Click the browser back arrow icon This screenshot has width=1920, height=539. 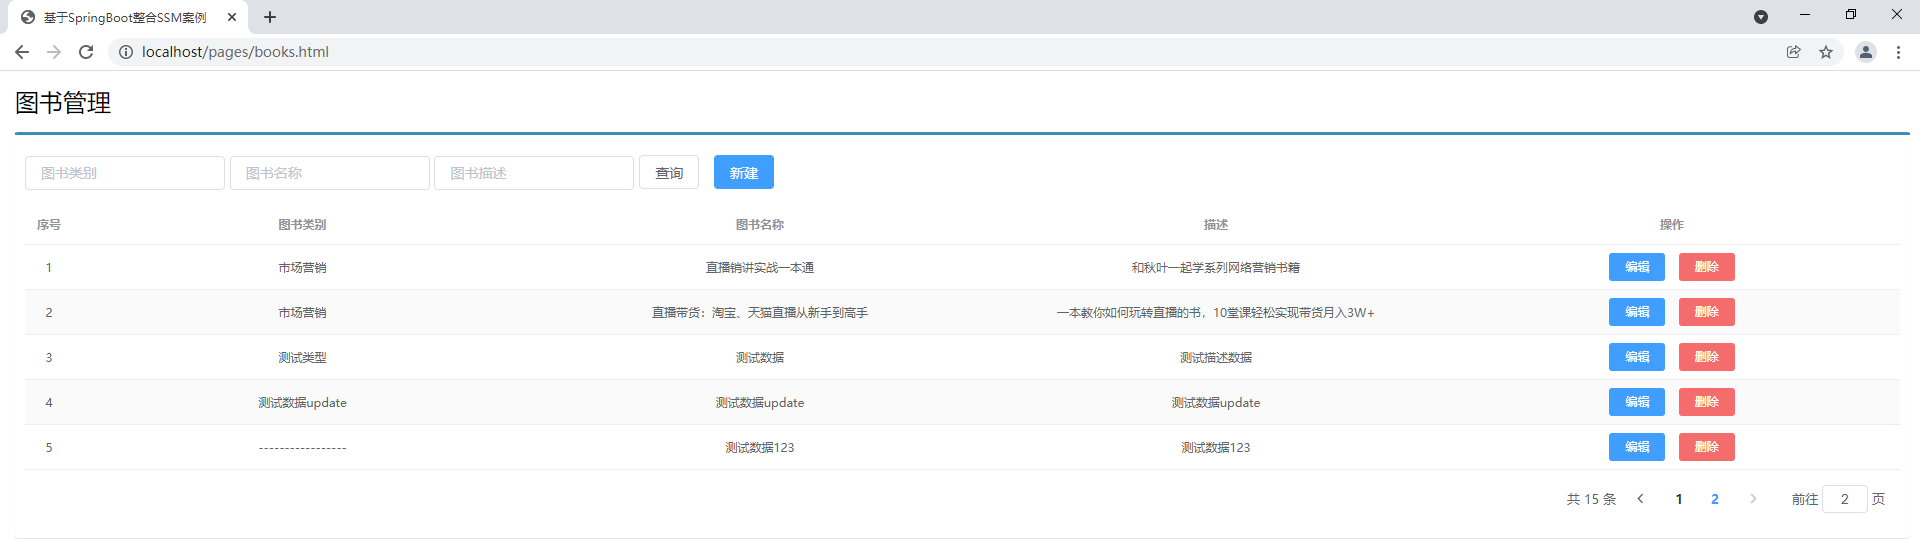pyautogui.click(x=22, y=52)
